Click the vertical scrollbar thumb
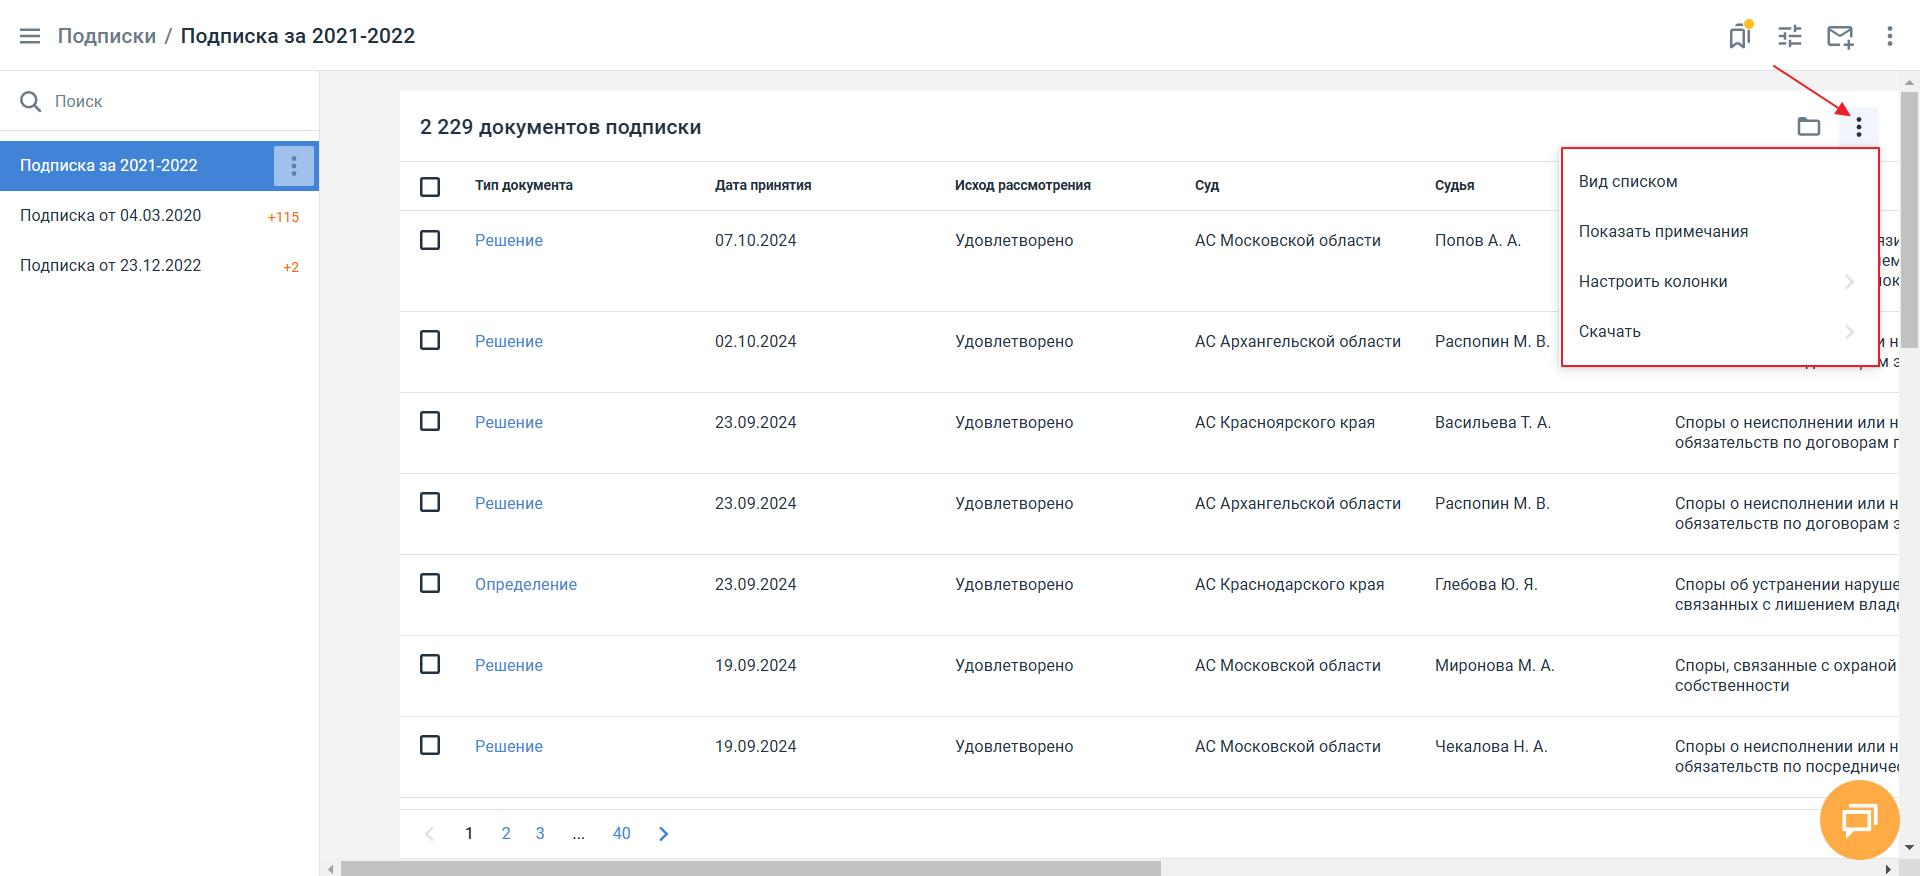 pos(1910,218)
